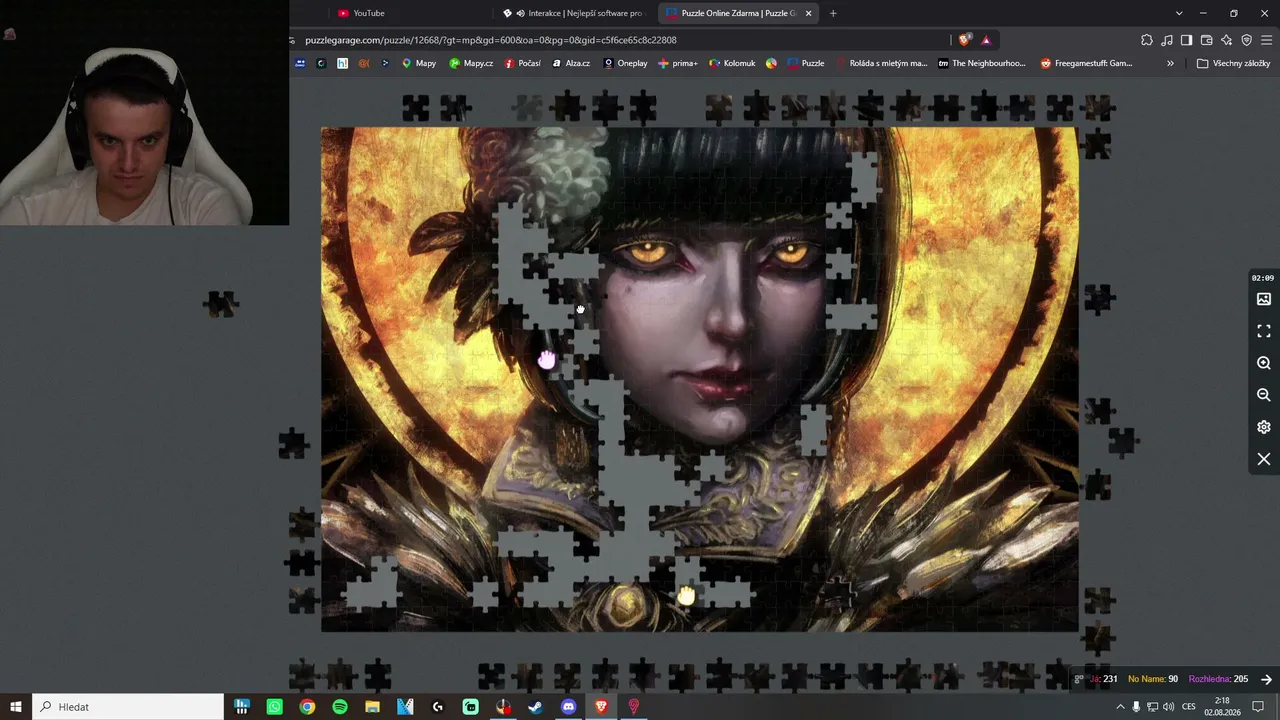Open the Puzzle bookmark
Screen dimensions: 1280x720
(806, 63)
